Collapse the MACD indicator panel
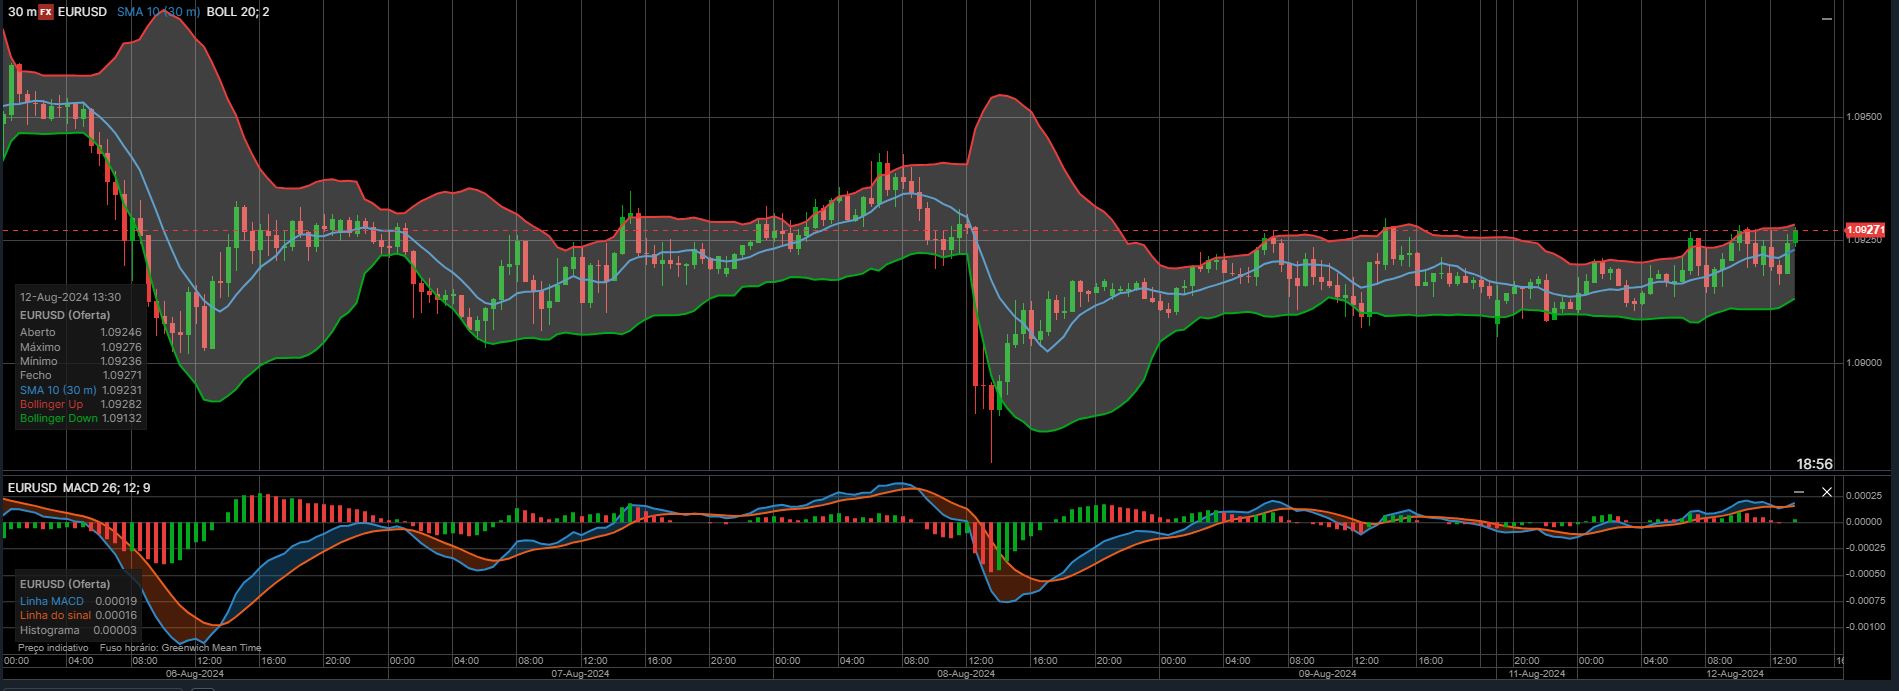Image resolution: width=1899 pixels, height=691 pixels. pyautogui.click(x=1798, y=492)
